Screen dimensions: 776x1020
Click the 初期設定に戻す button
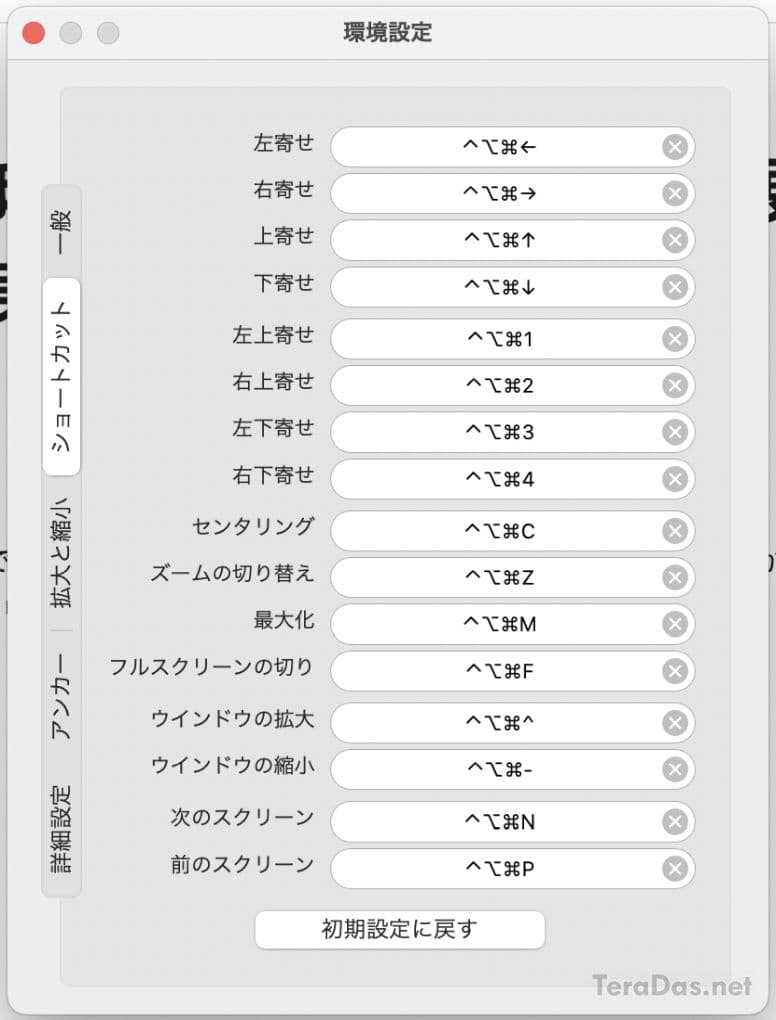point(400,929)
